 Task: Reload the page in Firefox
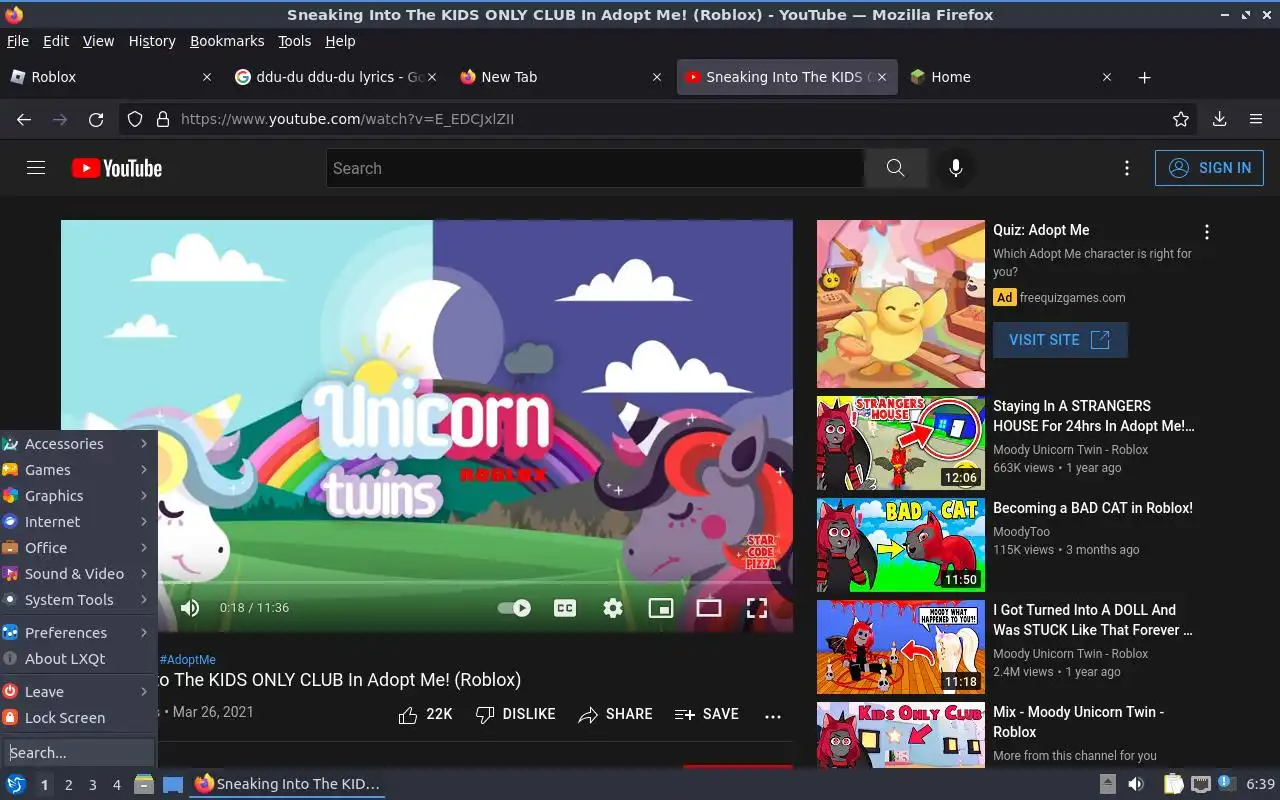click(x=96, y=119)
